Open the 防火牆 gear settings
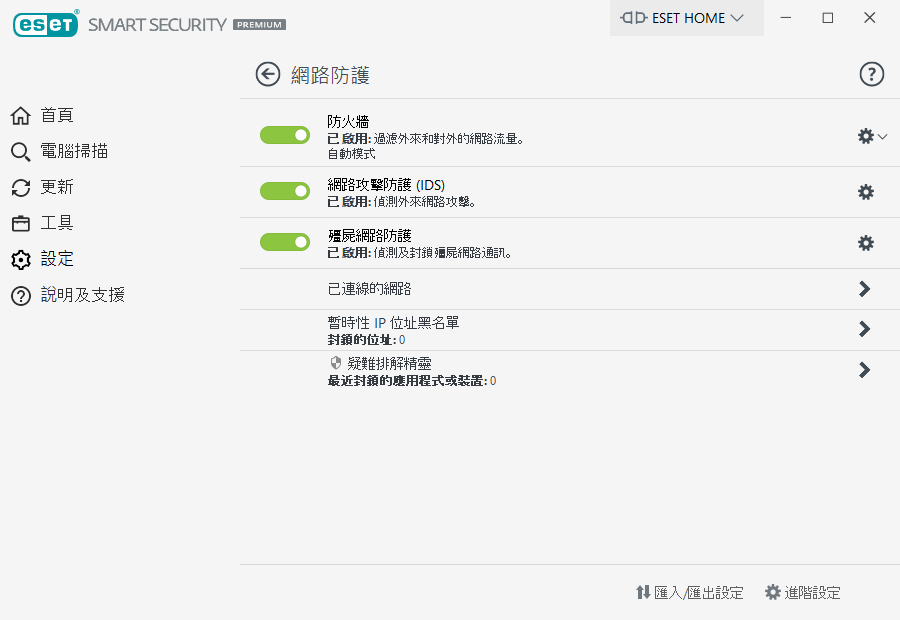The width and height of the screenshot is (900, 620). (x=866, y=136)
